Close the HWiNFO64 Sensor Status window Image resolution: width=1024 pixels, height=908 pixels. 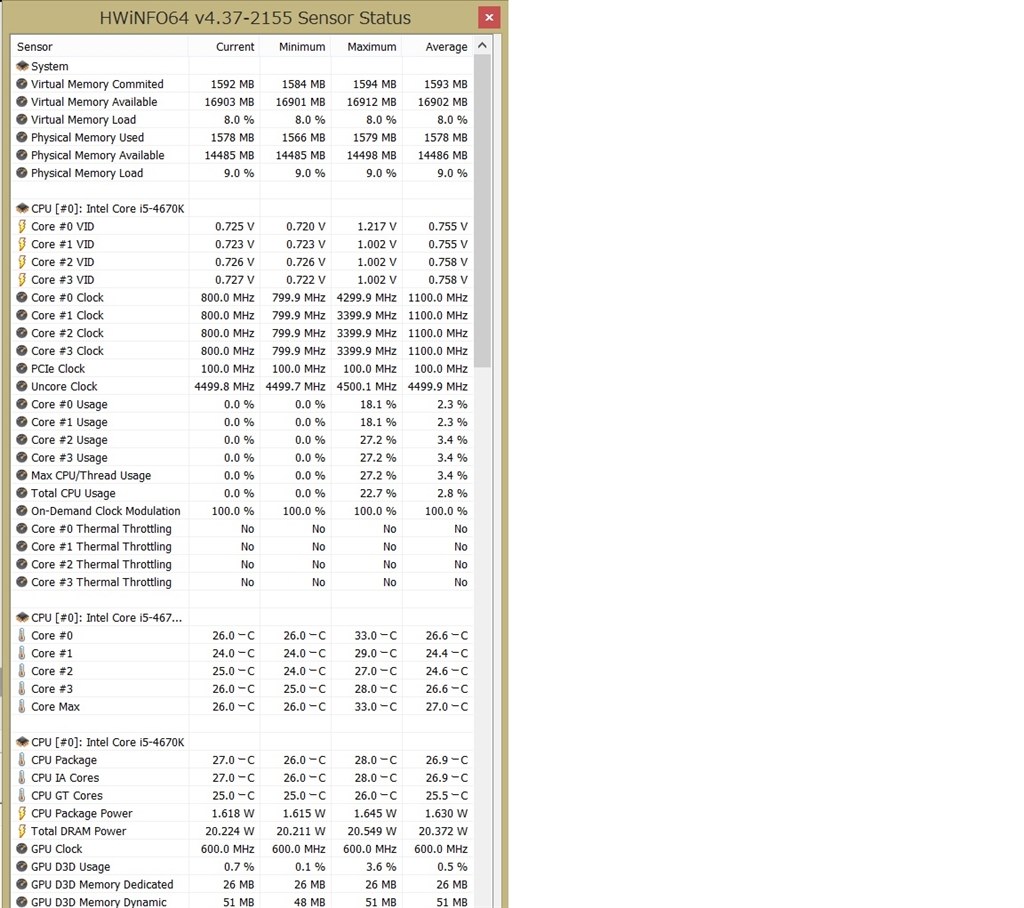(x=488, y=18)
